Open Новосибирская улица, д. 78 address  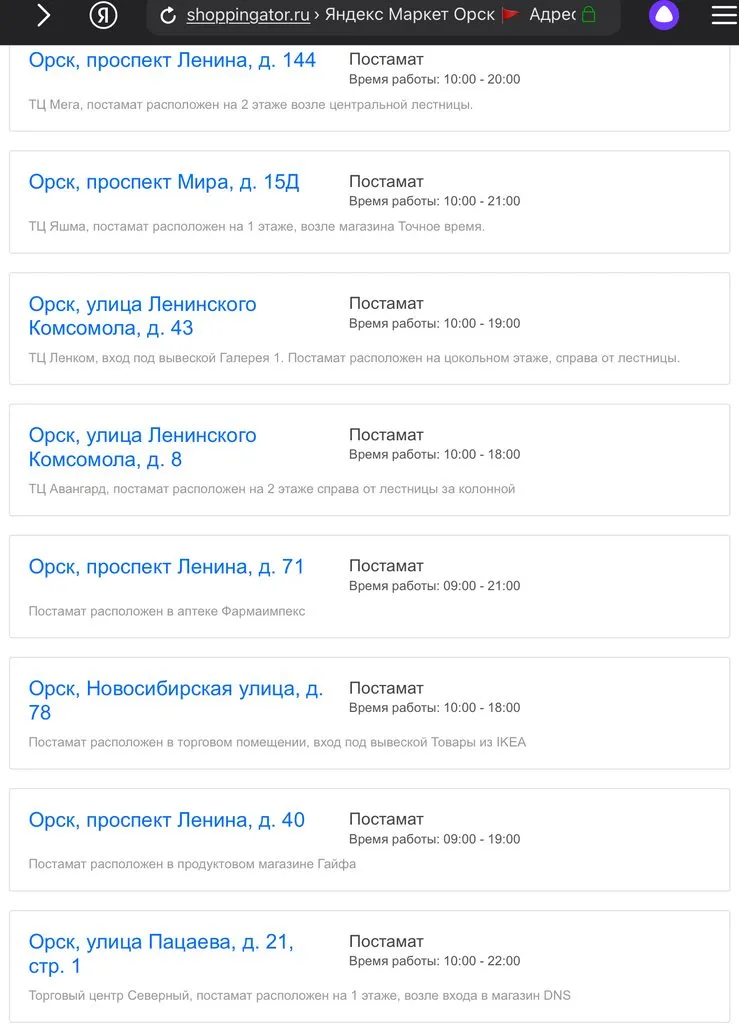tap(175, 700)
